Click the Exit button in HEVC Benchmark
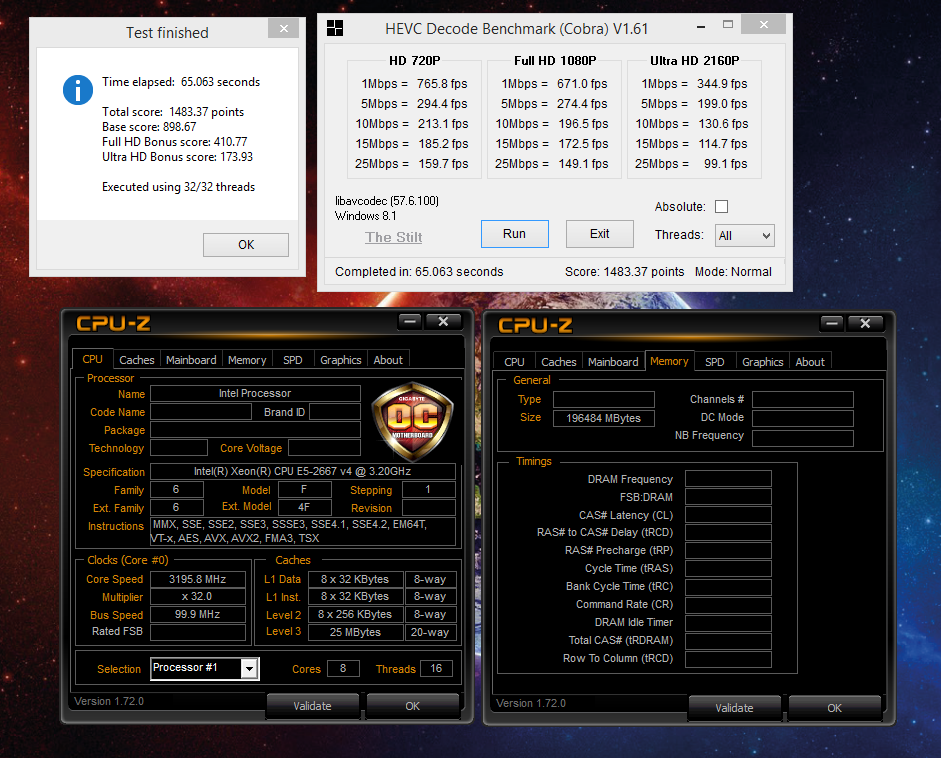This screenshot has width=941, height=758. pos(600,234)
